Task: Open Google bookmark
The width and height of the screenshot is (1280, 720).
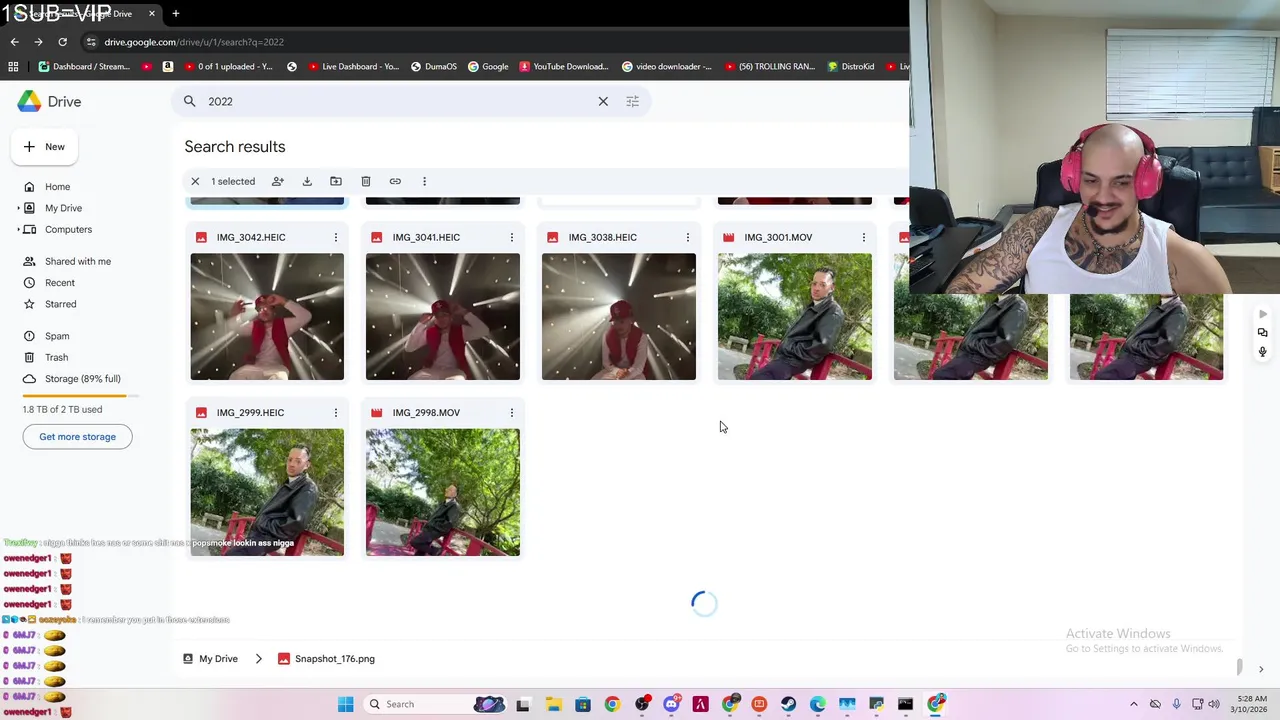Action: pos(488,67)
